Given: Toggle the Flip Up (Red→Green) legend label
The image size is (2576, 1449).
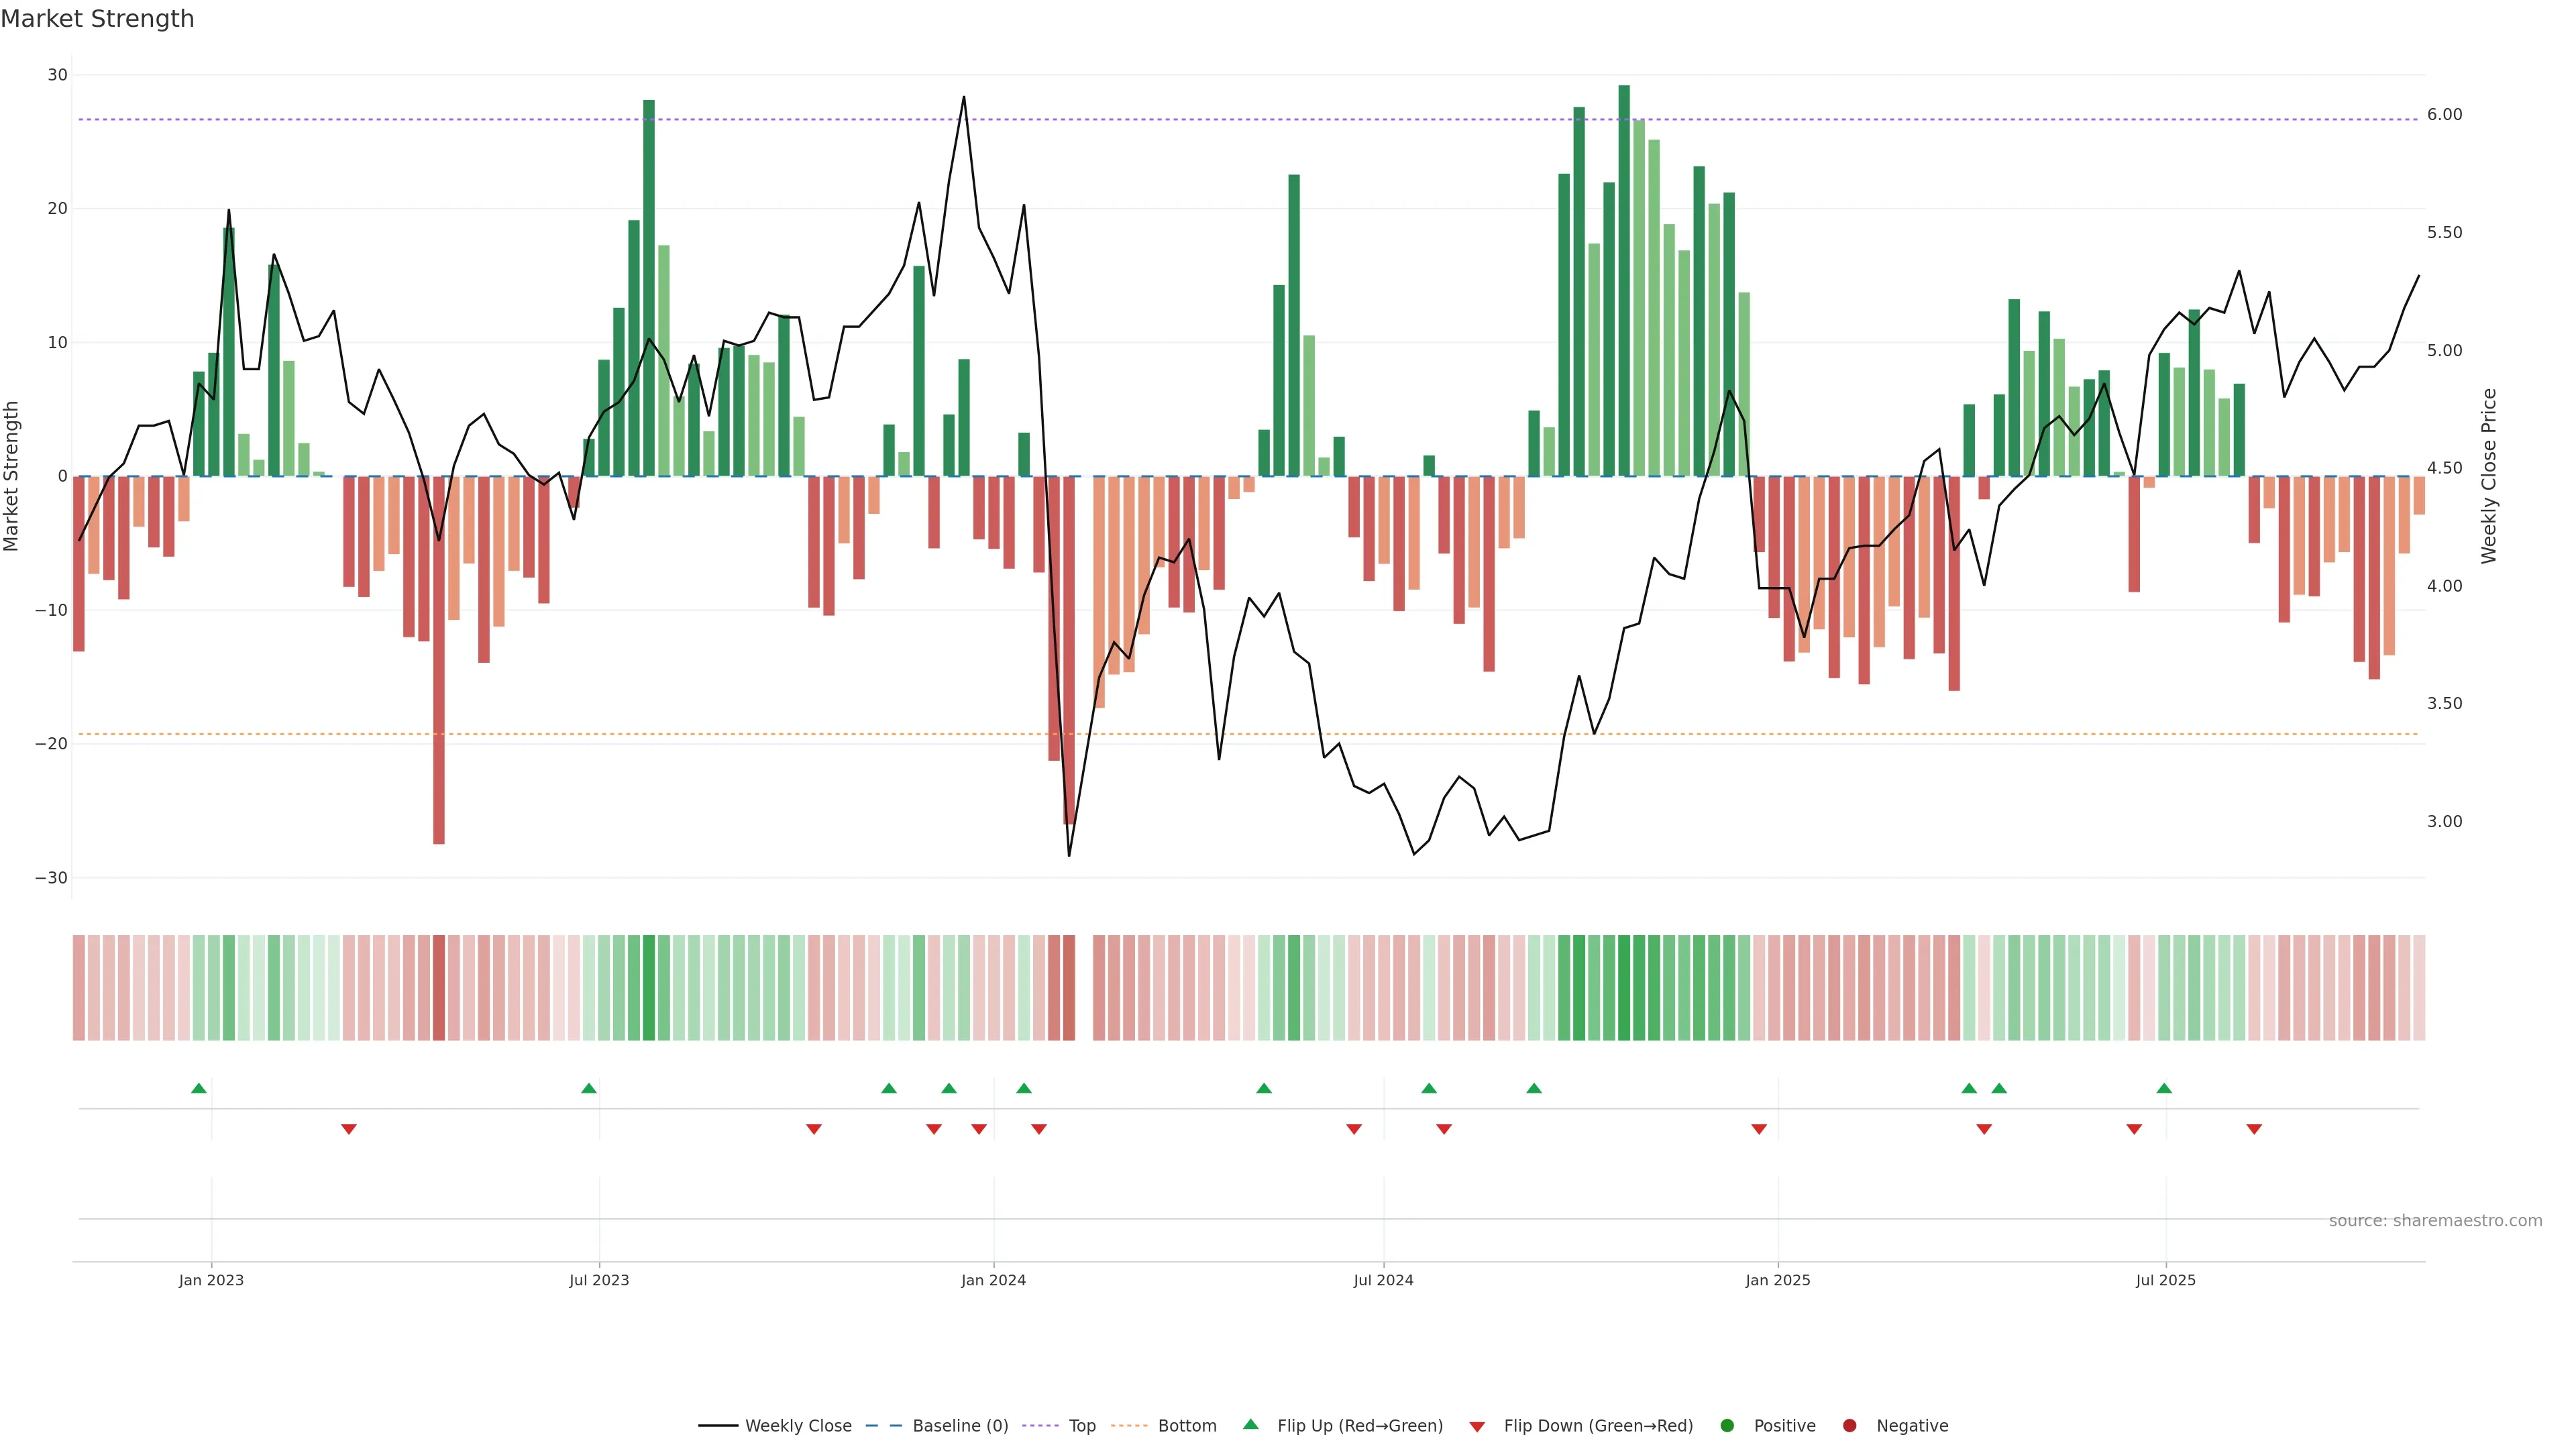Looking at the screenshot, I should [x=1360, y=1426].
